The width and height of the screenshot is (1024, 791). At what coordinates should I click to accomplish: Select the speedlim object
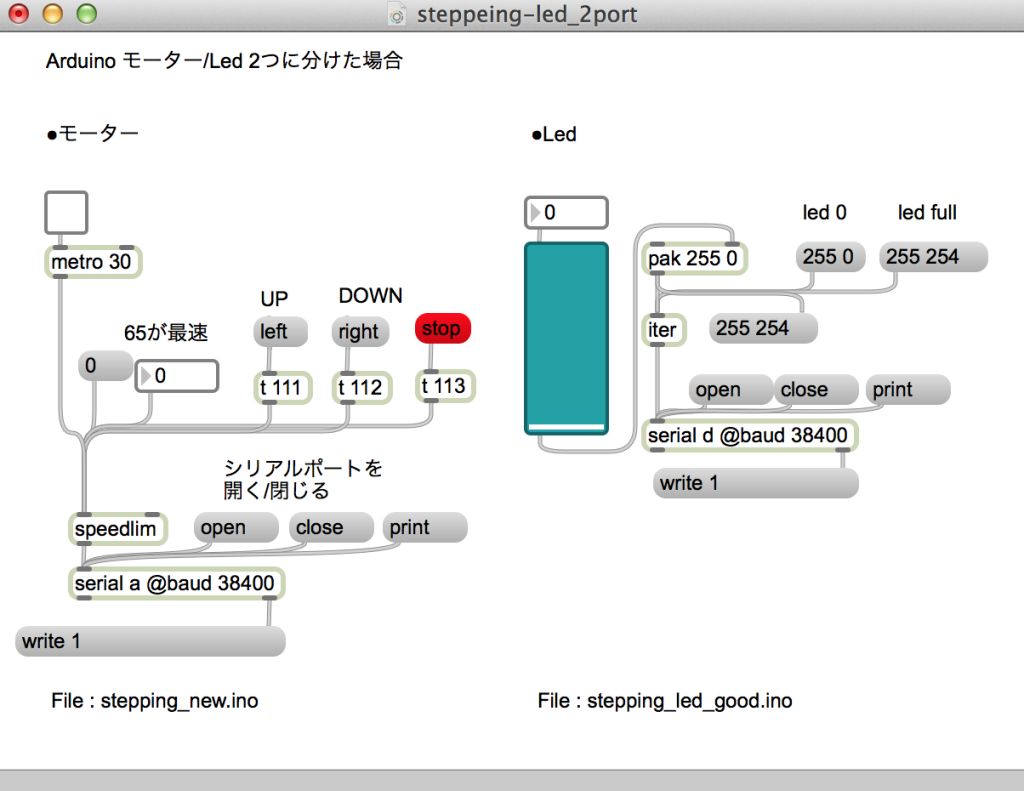pos(116,527)
